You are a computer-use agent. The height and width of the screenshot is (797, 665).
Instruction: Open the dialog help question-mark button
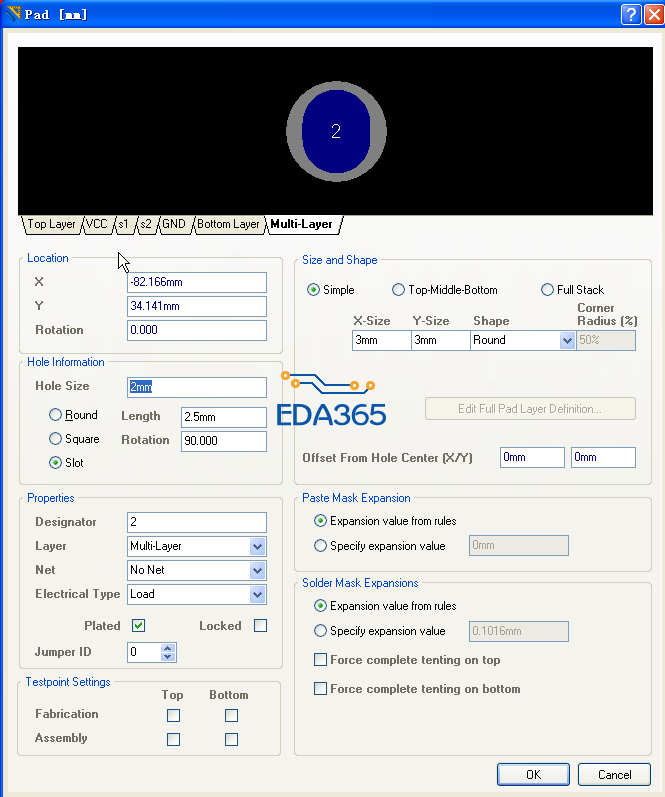[630, 14]
